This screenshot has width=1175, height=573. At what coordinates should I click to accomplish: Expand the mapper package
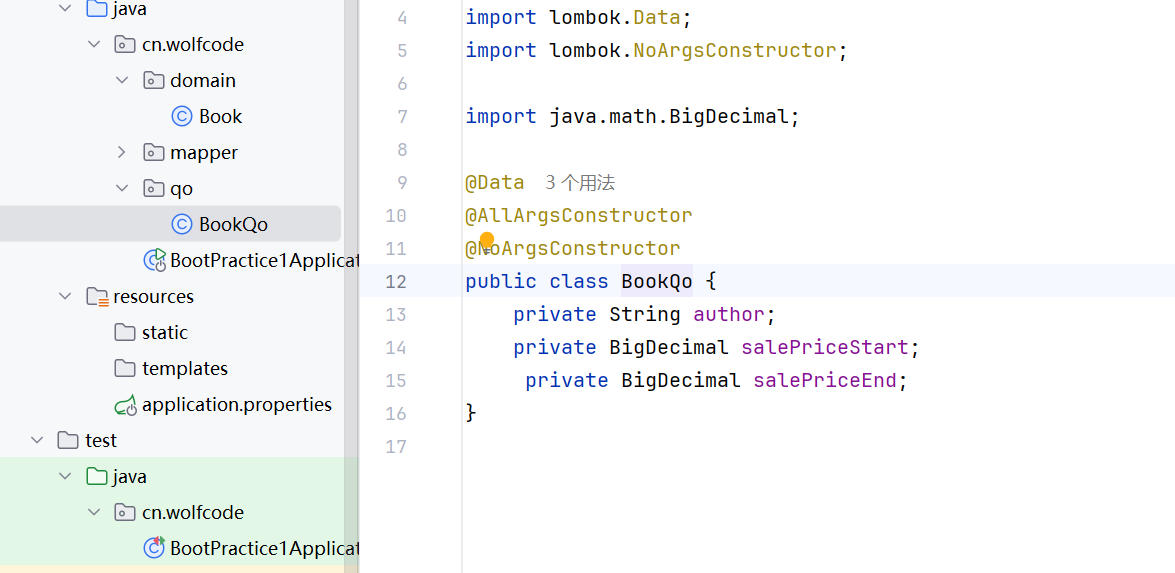122,153
